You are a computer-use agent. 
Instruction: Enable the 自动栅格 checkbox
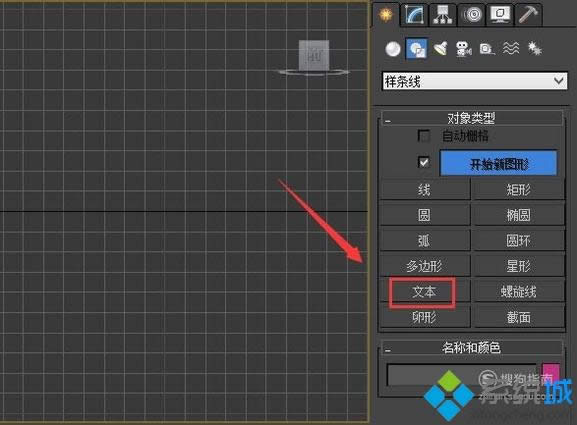click(424, 136)
